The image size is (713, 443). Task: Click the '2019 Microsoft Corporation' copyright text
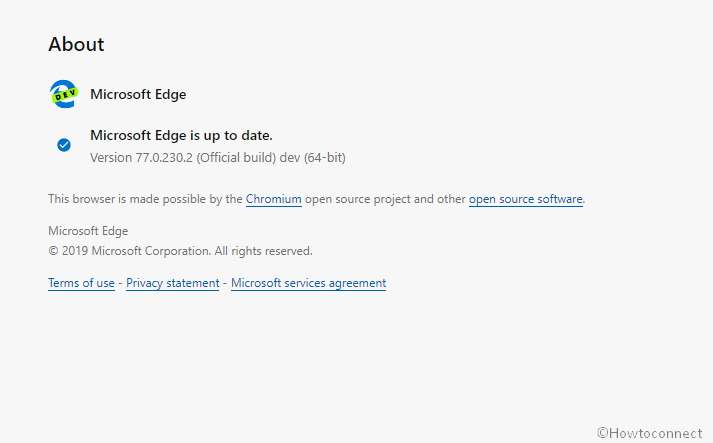136,251
